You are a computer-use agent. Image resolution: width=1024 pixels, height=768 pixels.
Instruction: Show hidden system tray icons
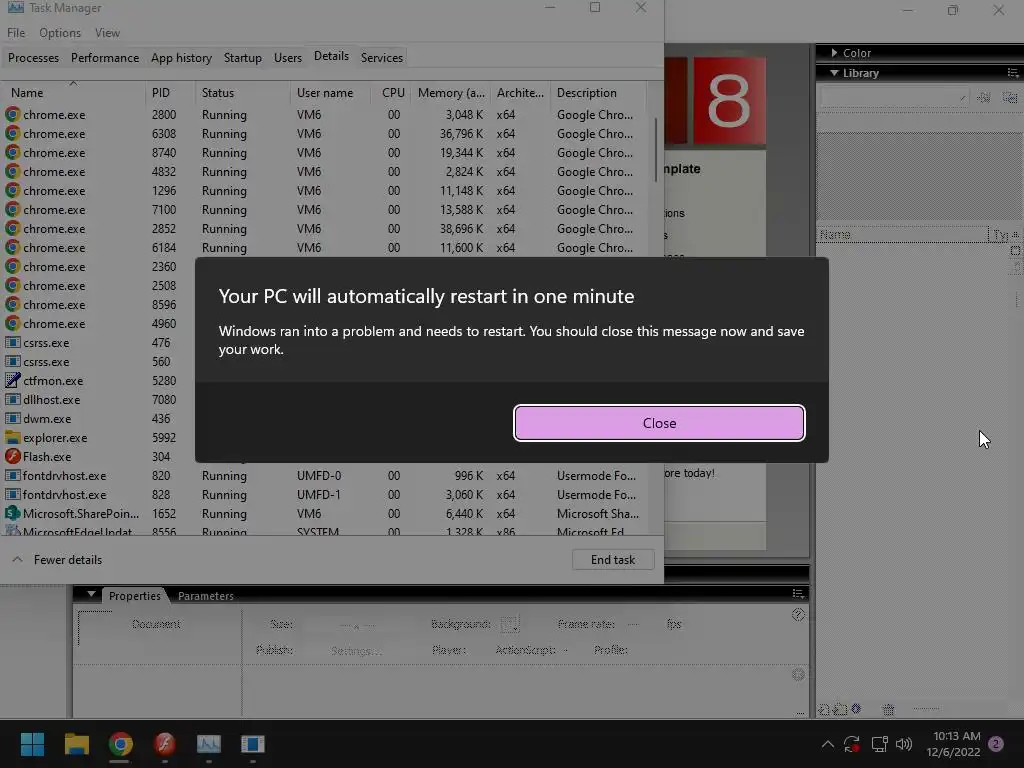click(x=827, y=744)
